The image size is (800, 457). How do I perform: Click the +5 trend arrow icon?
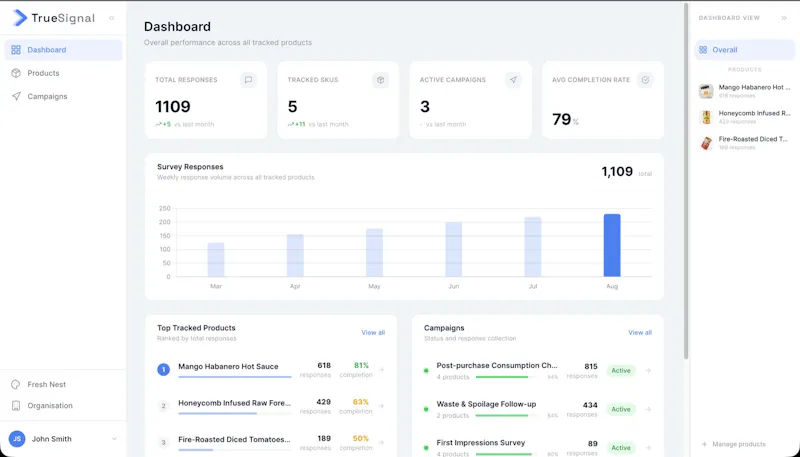[x=159, y=124]
